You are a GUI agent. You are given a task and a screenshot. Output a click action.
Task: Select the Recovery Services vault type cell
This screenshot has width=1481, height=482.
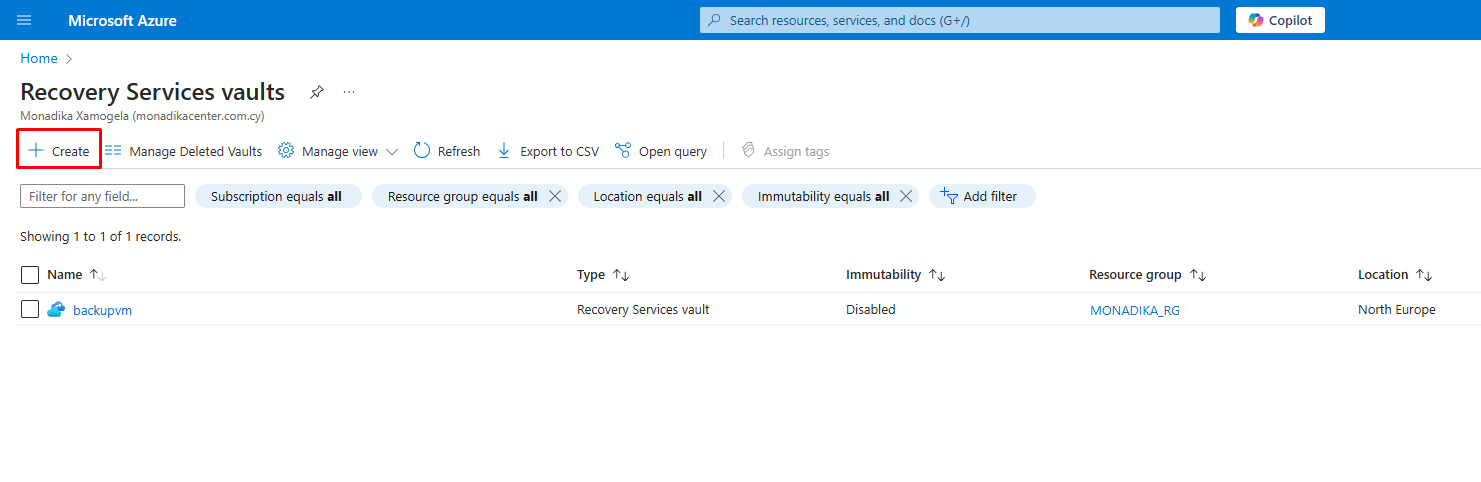pos(643,309)
